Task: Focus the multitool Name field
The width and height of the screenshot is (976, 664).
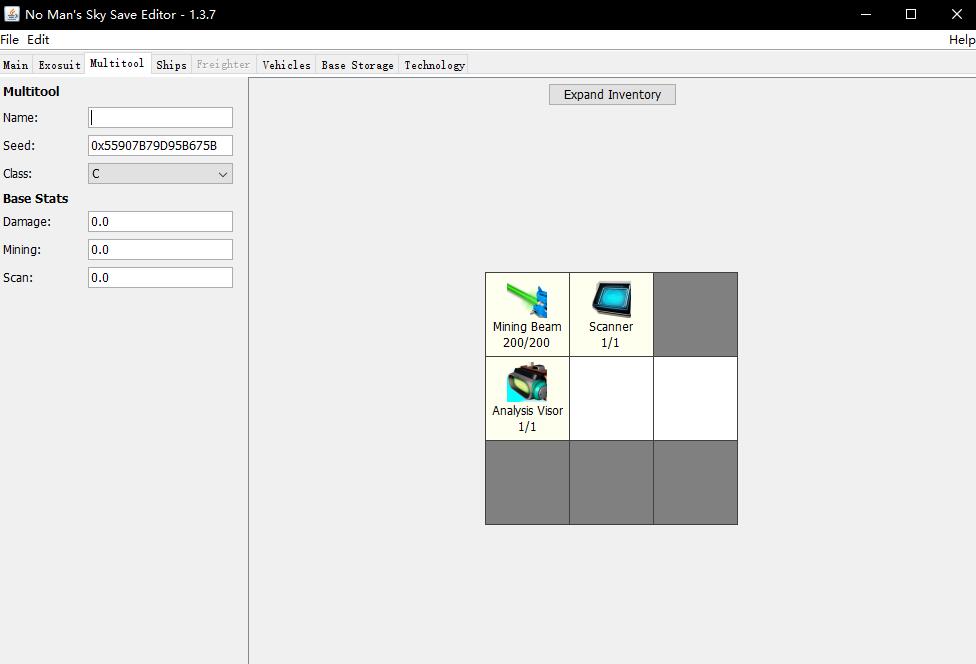Action: click(161, 118)
